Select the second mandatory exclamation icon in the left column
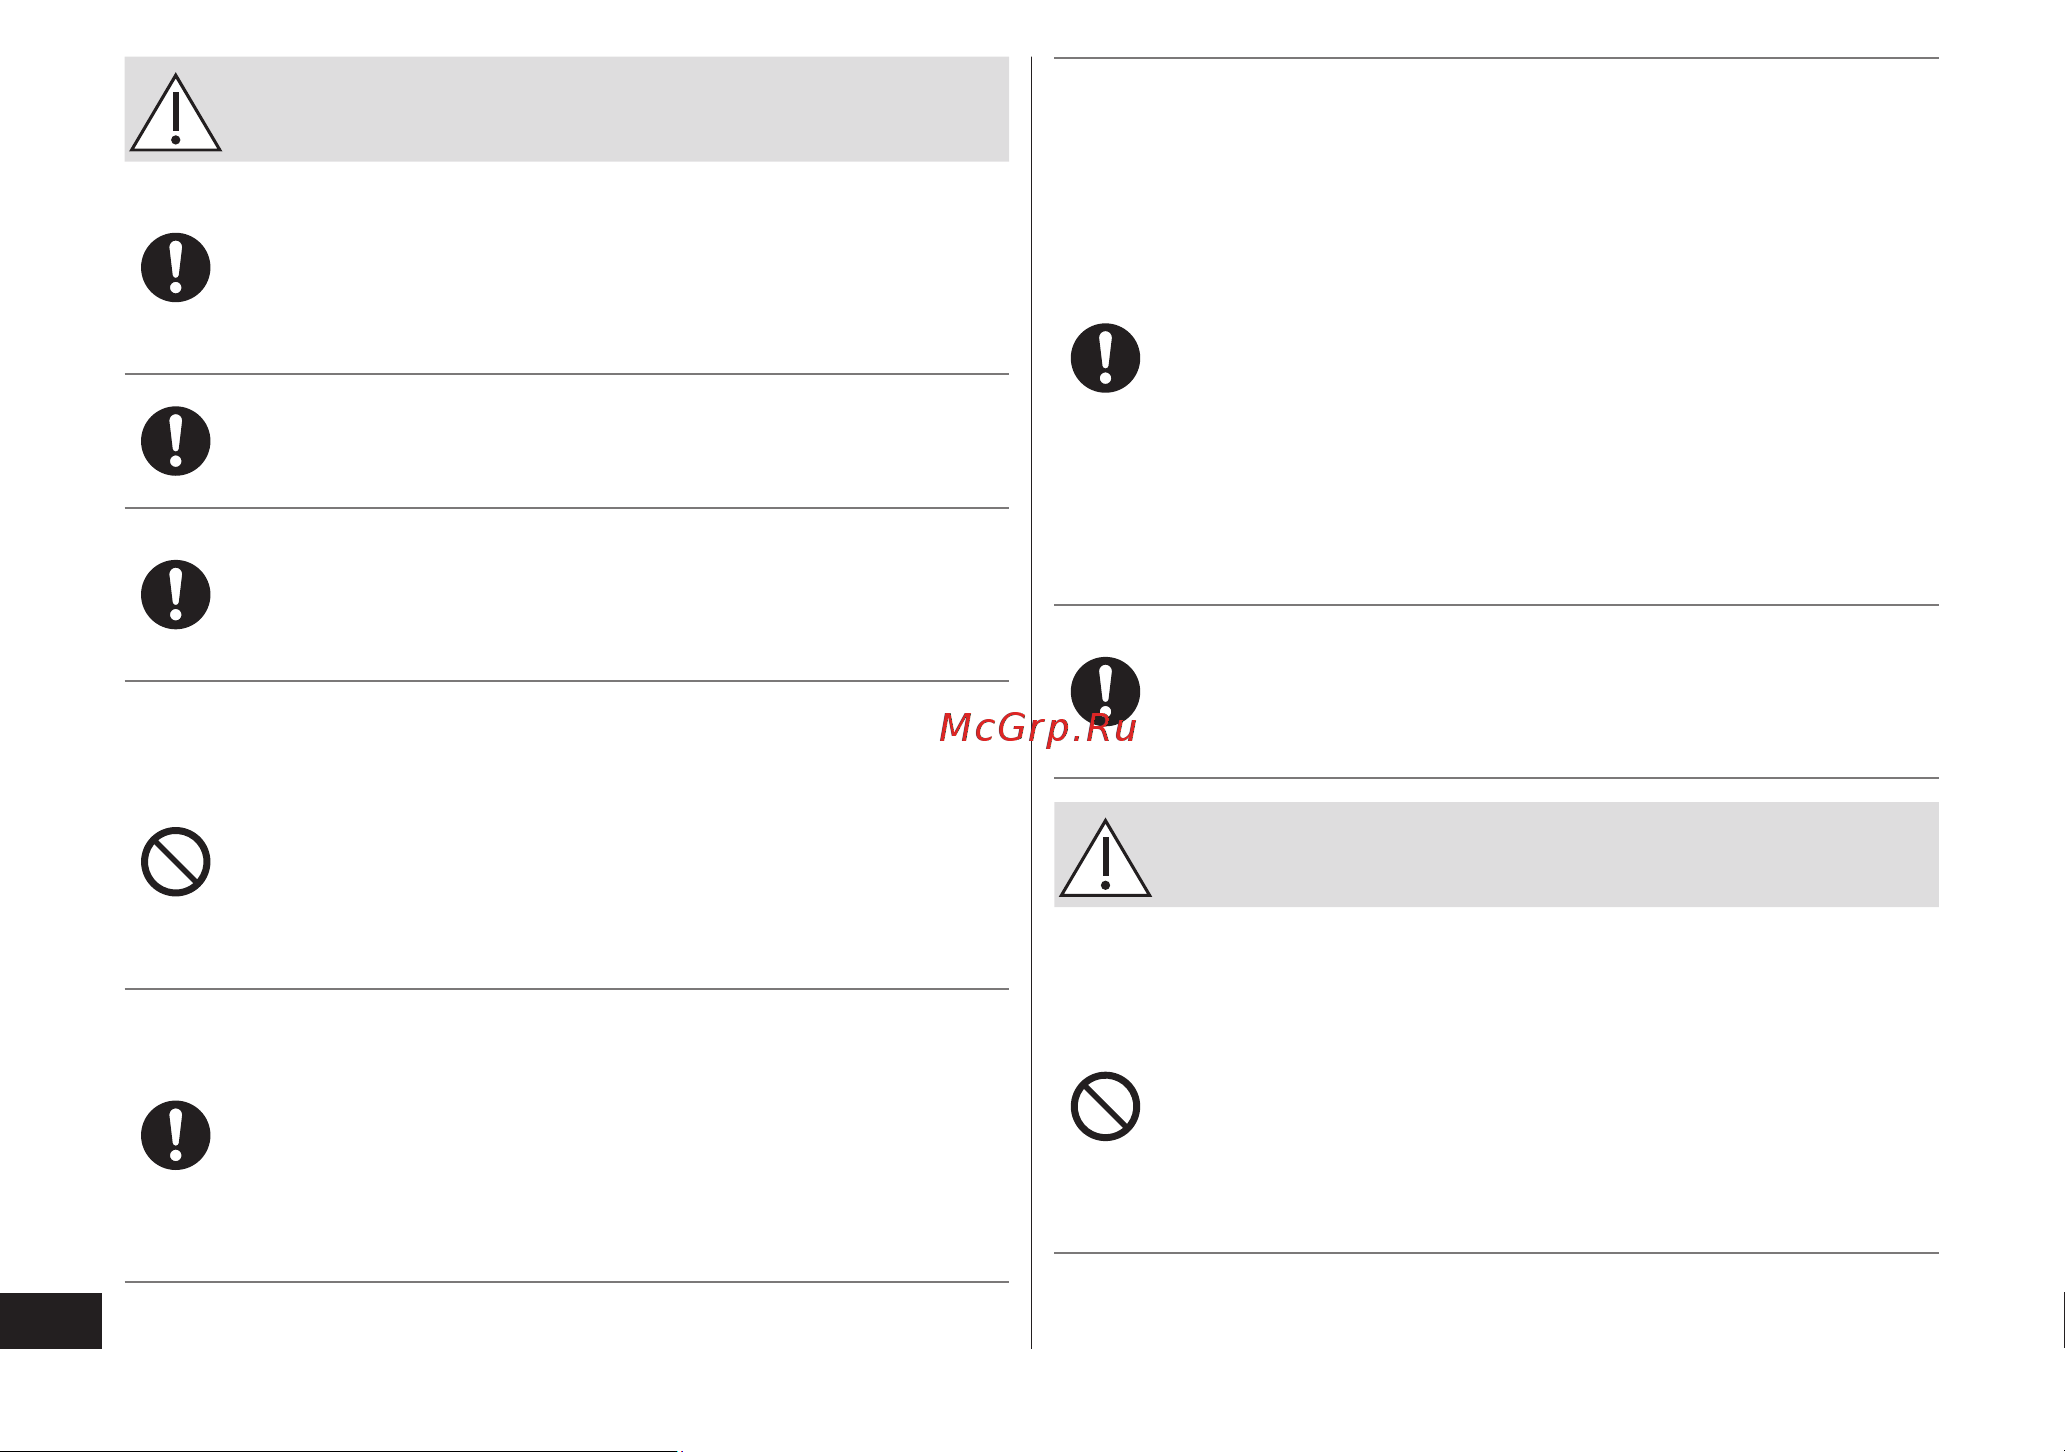 pos(175,441)
